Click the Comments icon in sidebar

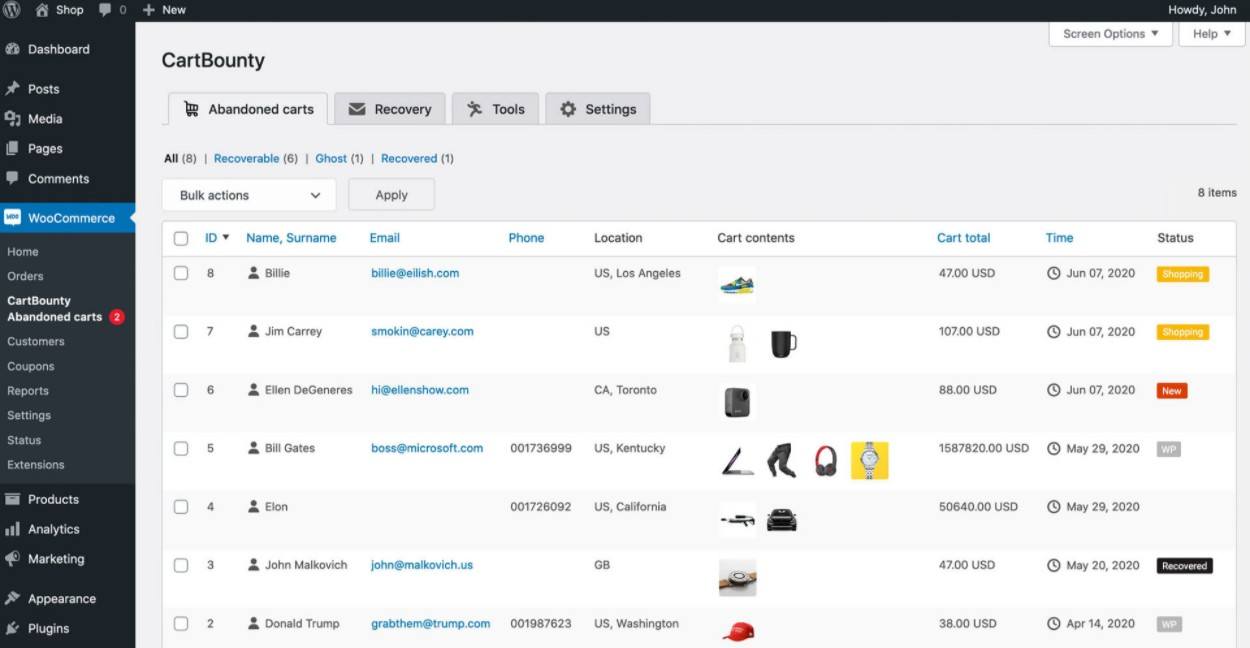[13, 178]
